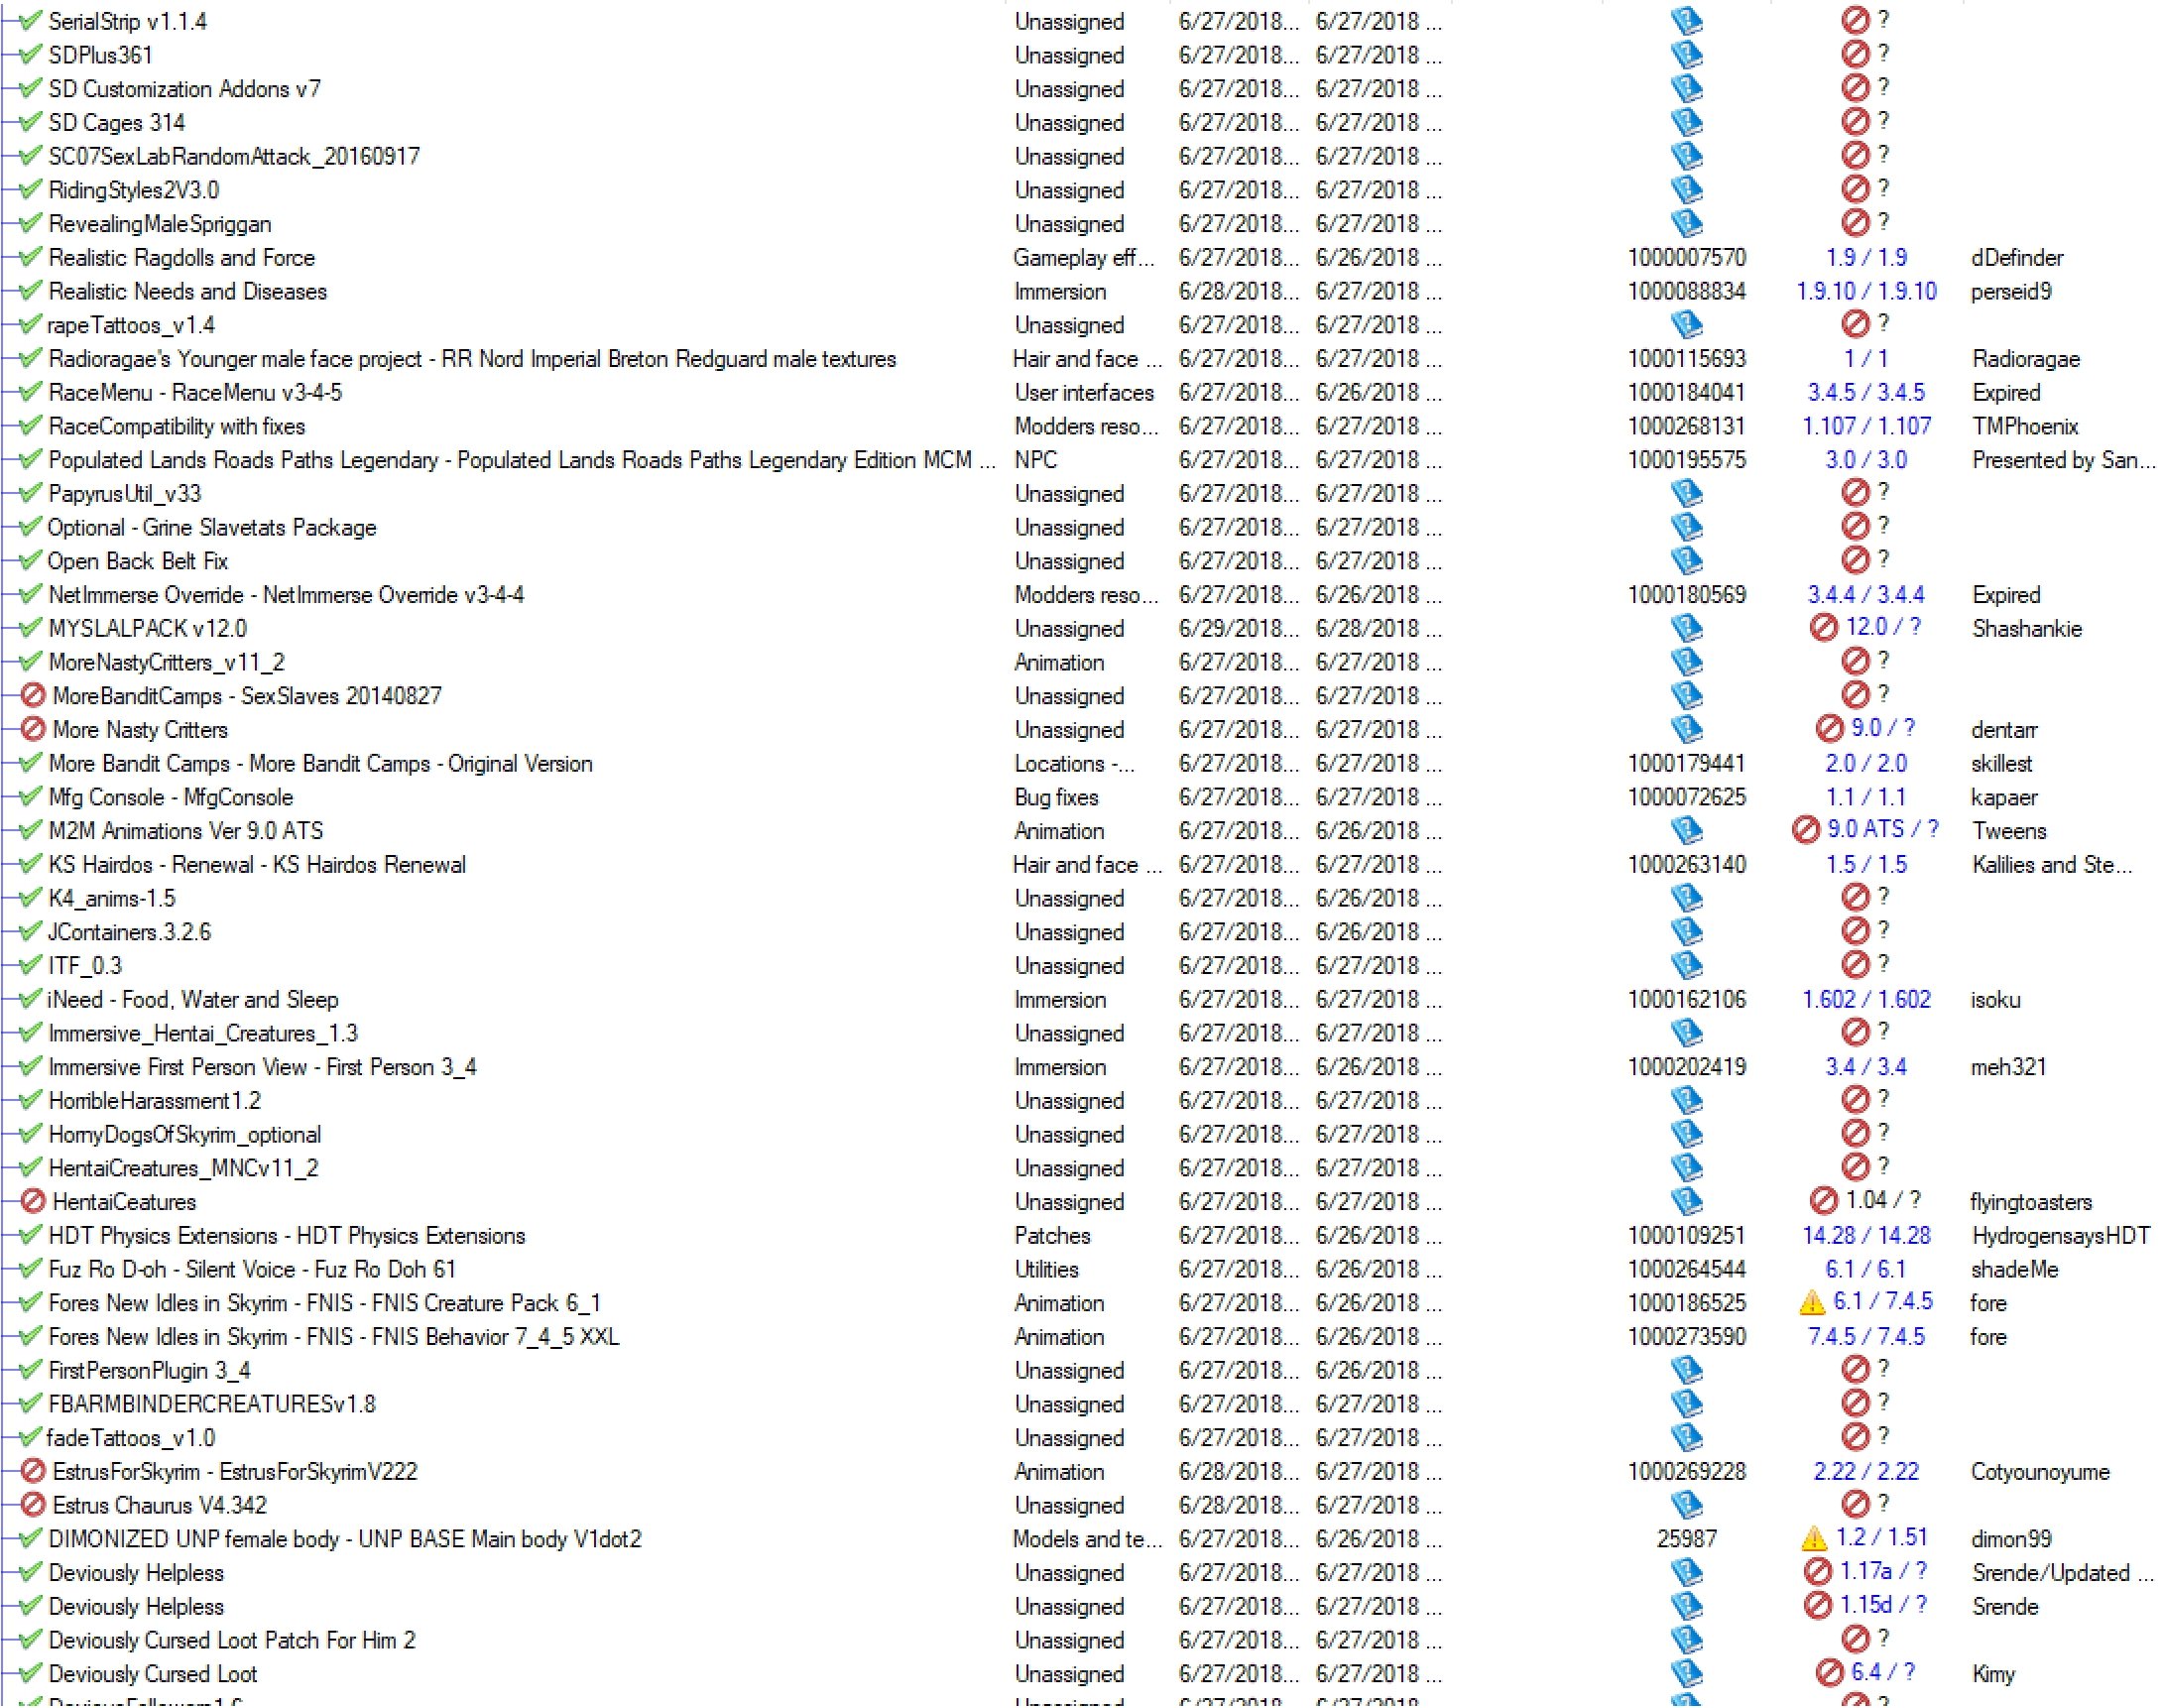Screen dimensions: 2162x1708
Task: Click the blue notes icon for JContainers.3.2.6
Action: coord(1686,932)
